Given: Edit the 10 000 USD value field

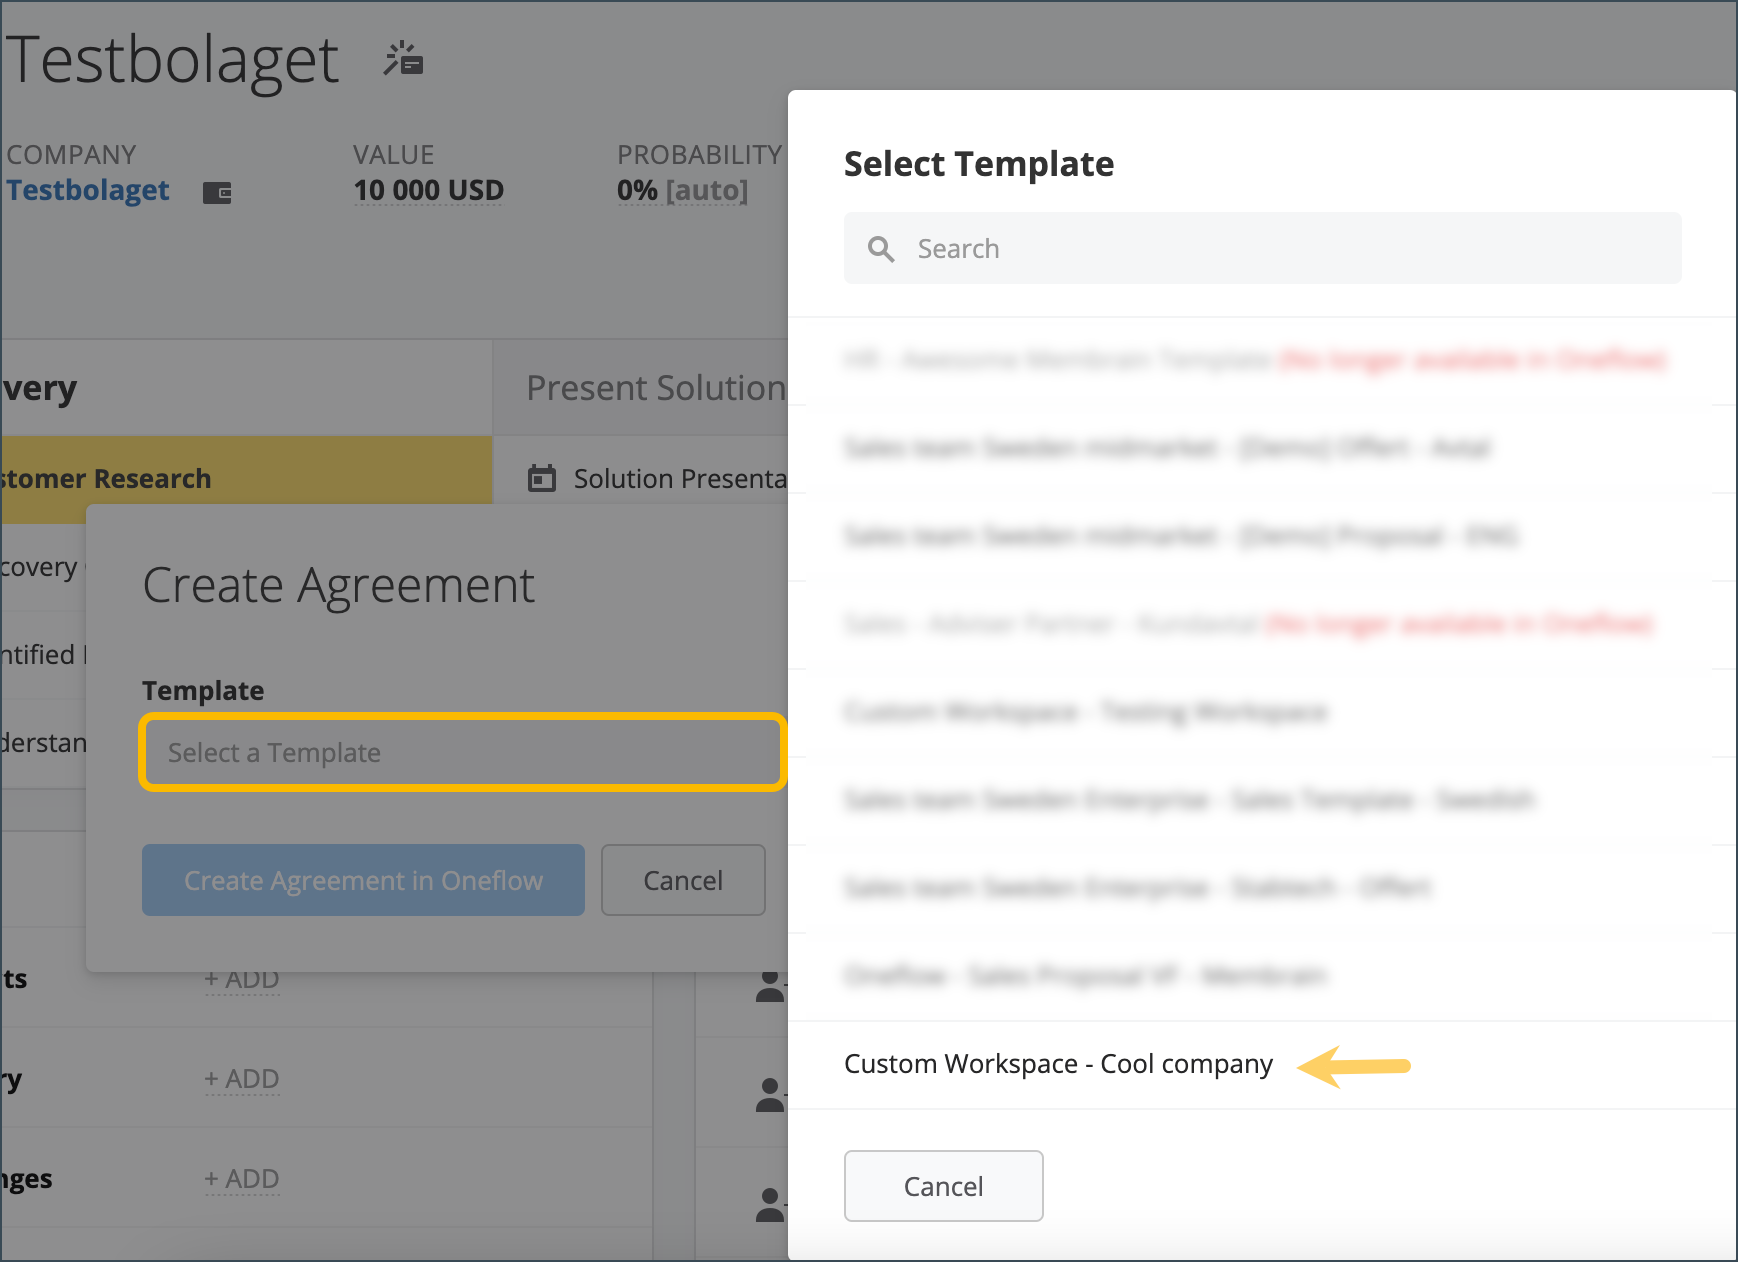Looking at the screenshot, I should click(x=428, y=190).
